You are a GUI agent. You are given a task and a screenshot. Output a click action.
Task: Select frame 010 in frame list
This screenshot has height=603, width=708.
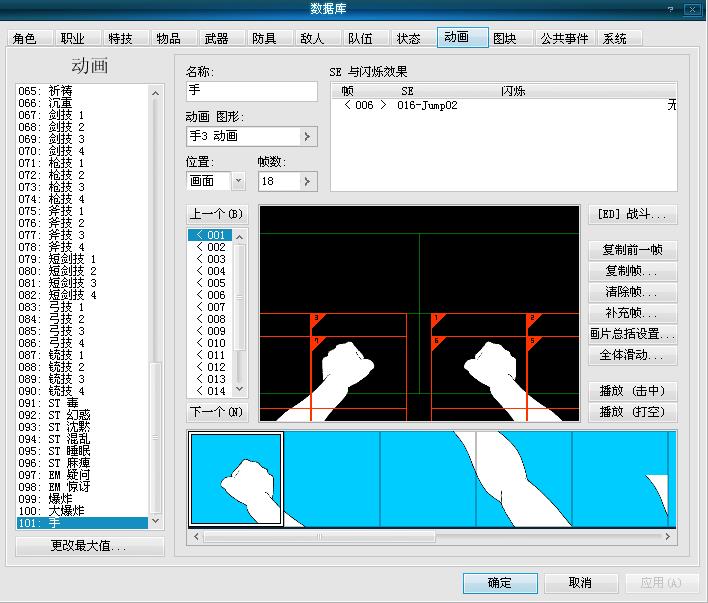210,343
